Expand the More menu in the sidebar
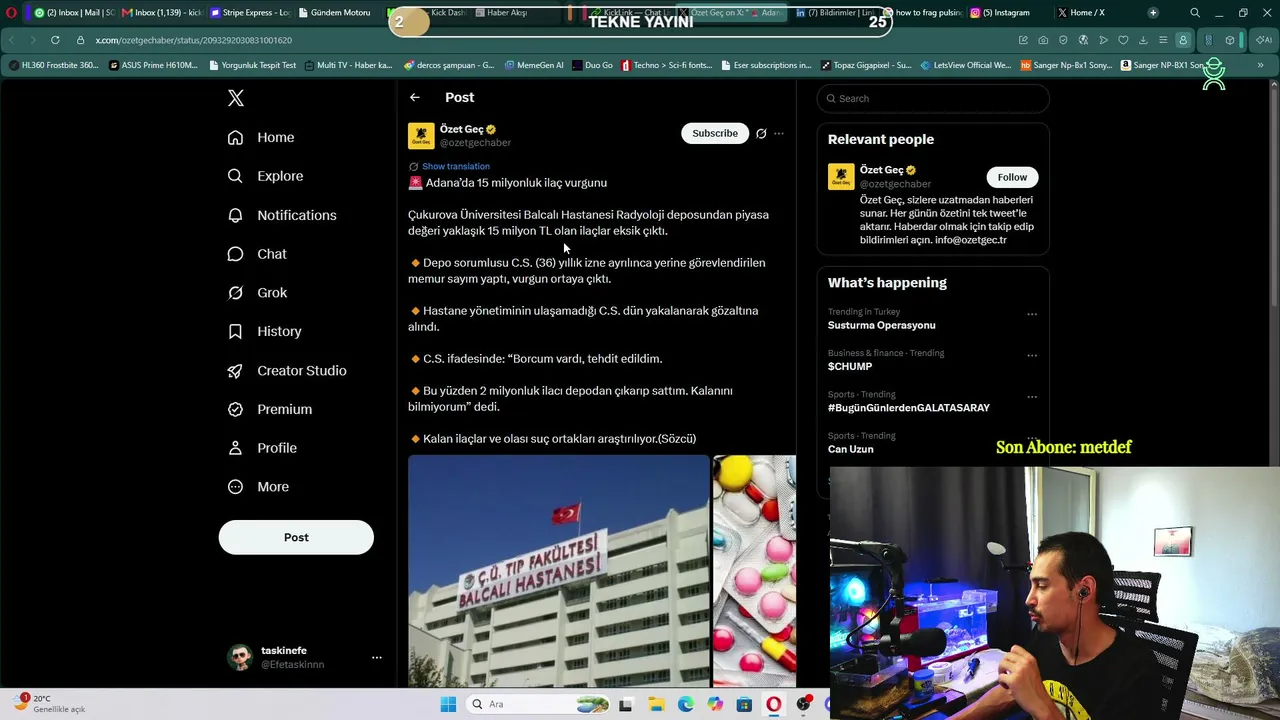The width and height of the screenshot is (1280, 720). tap(258, 487)
